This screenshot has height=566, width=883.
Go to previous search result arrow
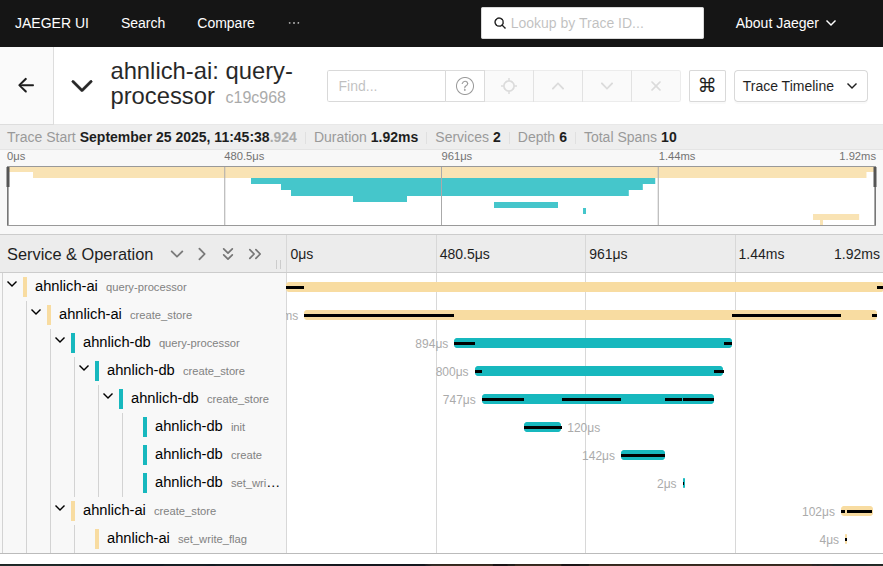point(558,86)
